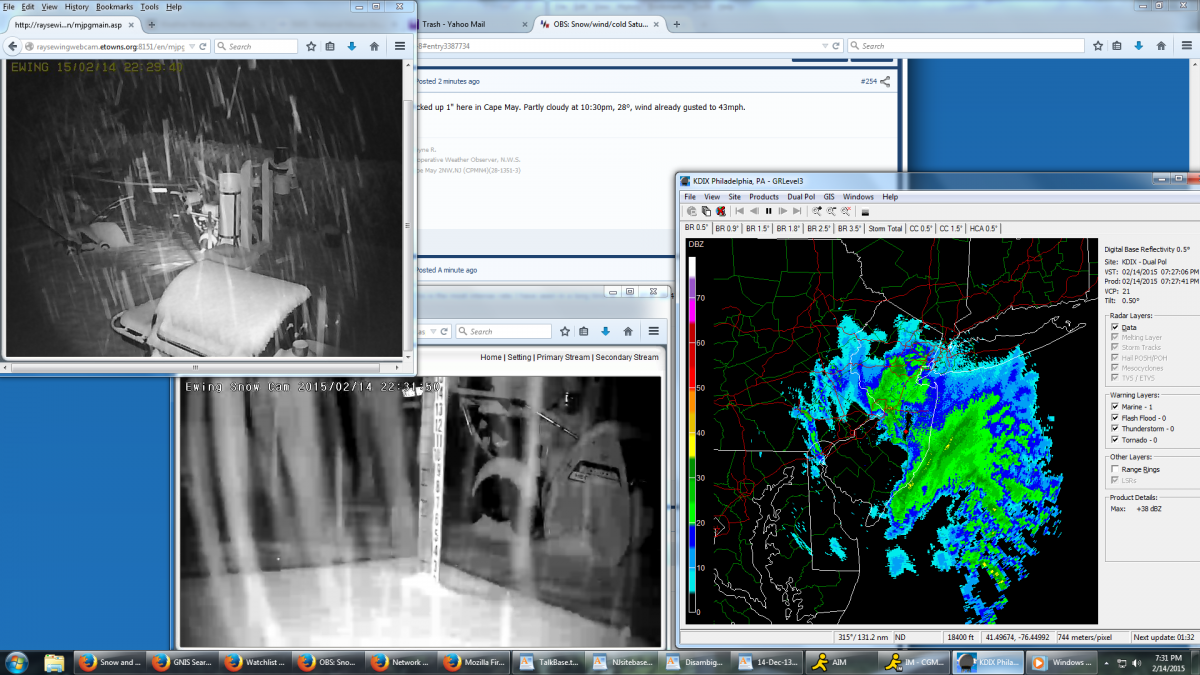Toggle the Data radar layer checkbox

click(1114, 327)
